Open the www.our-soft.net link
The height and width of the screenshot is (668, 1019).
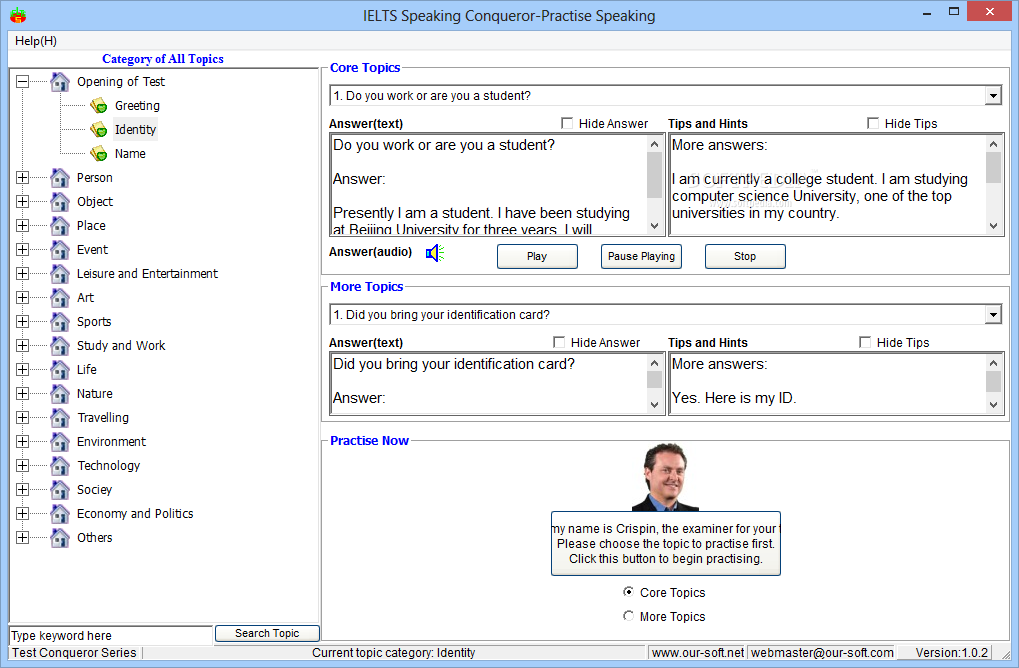click(x=697, y=652)
